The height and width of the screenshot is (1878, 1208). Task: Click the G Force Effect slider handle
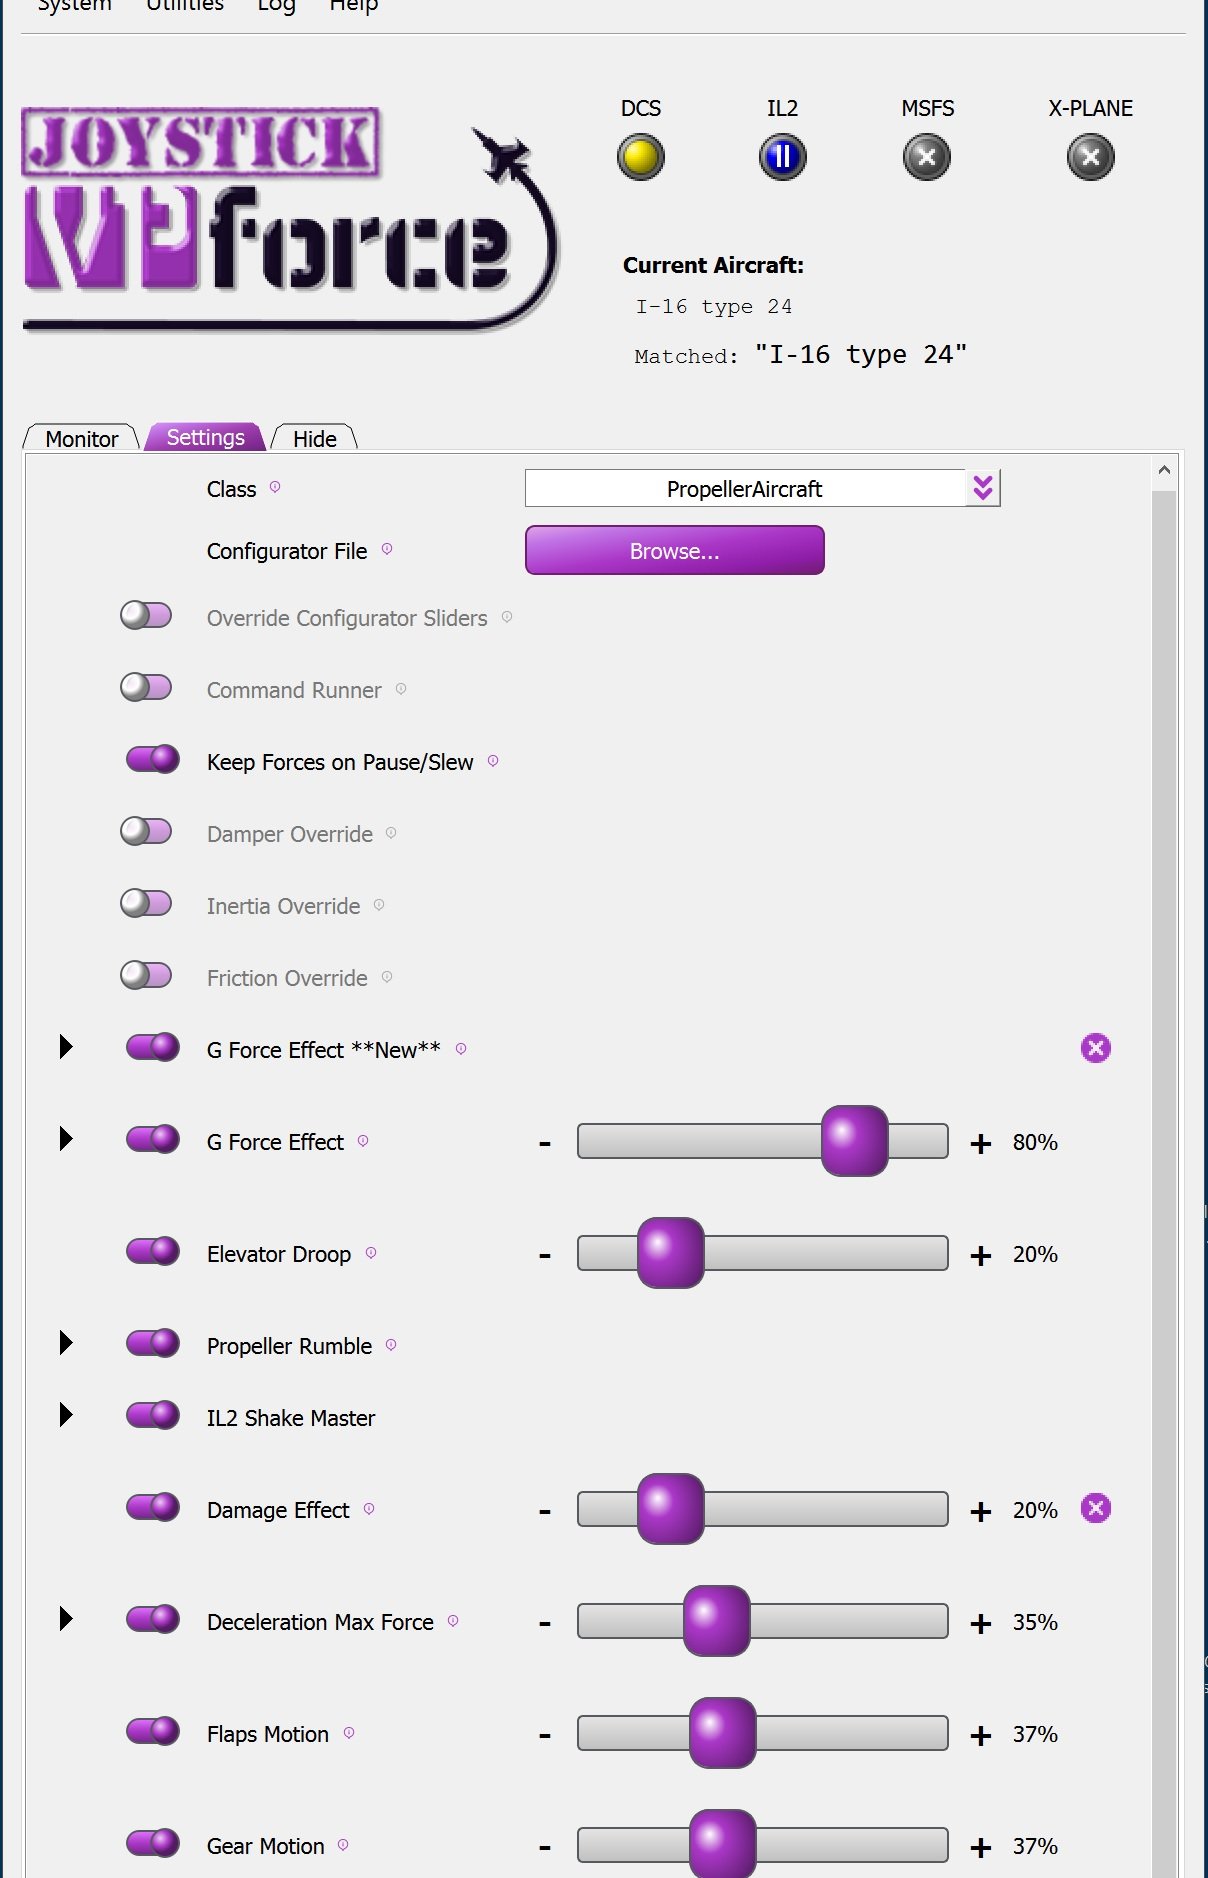(855, 1141)
